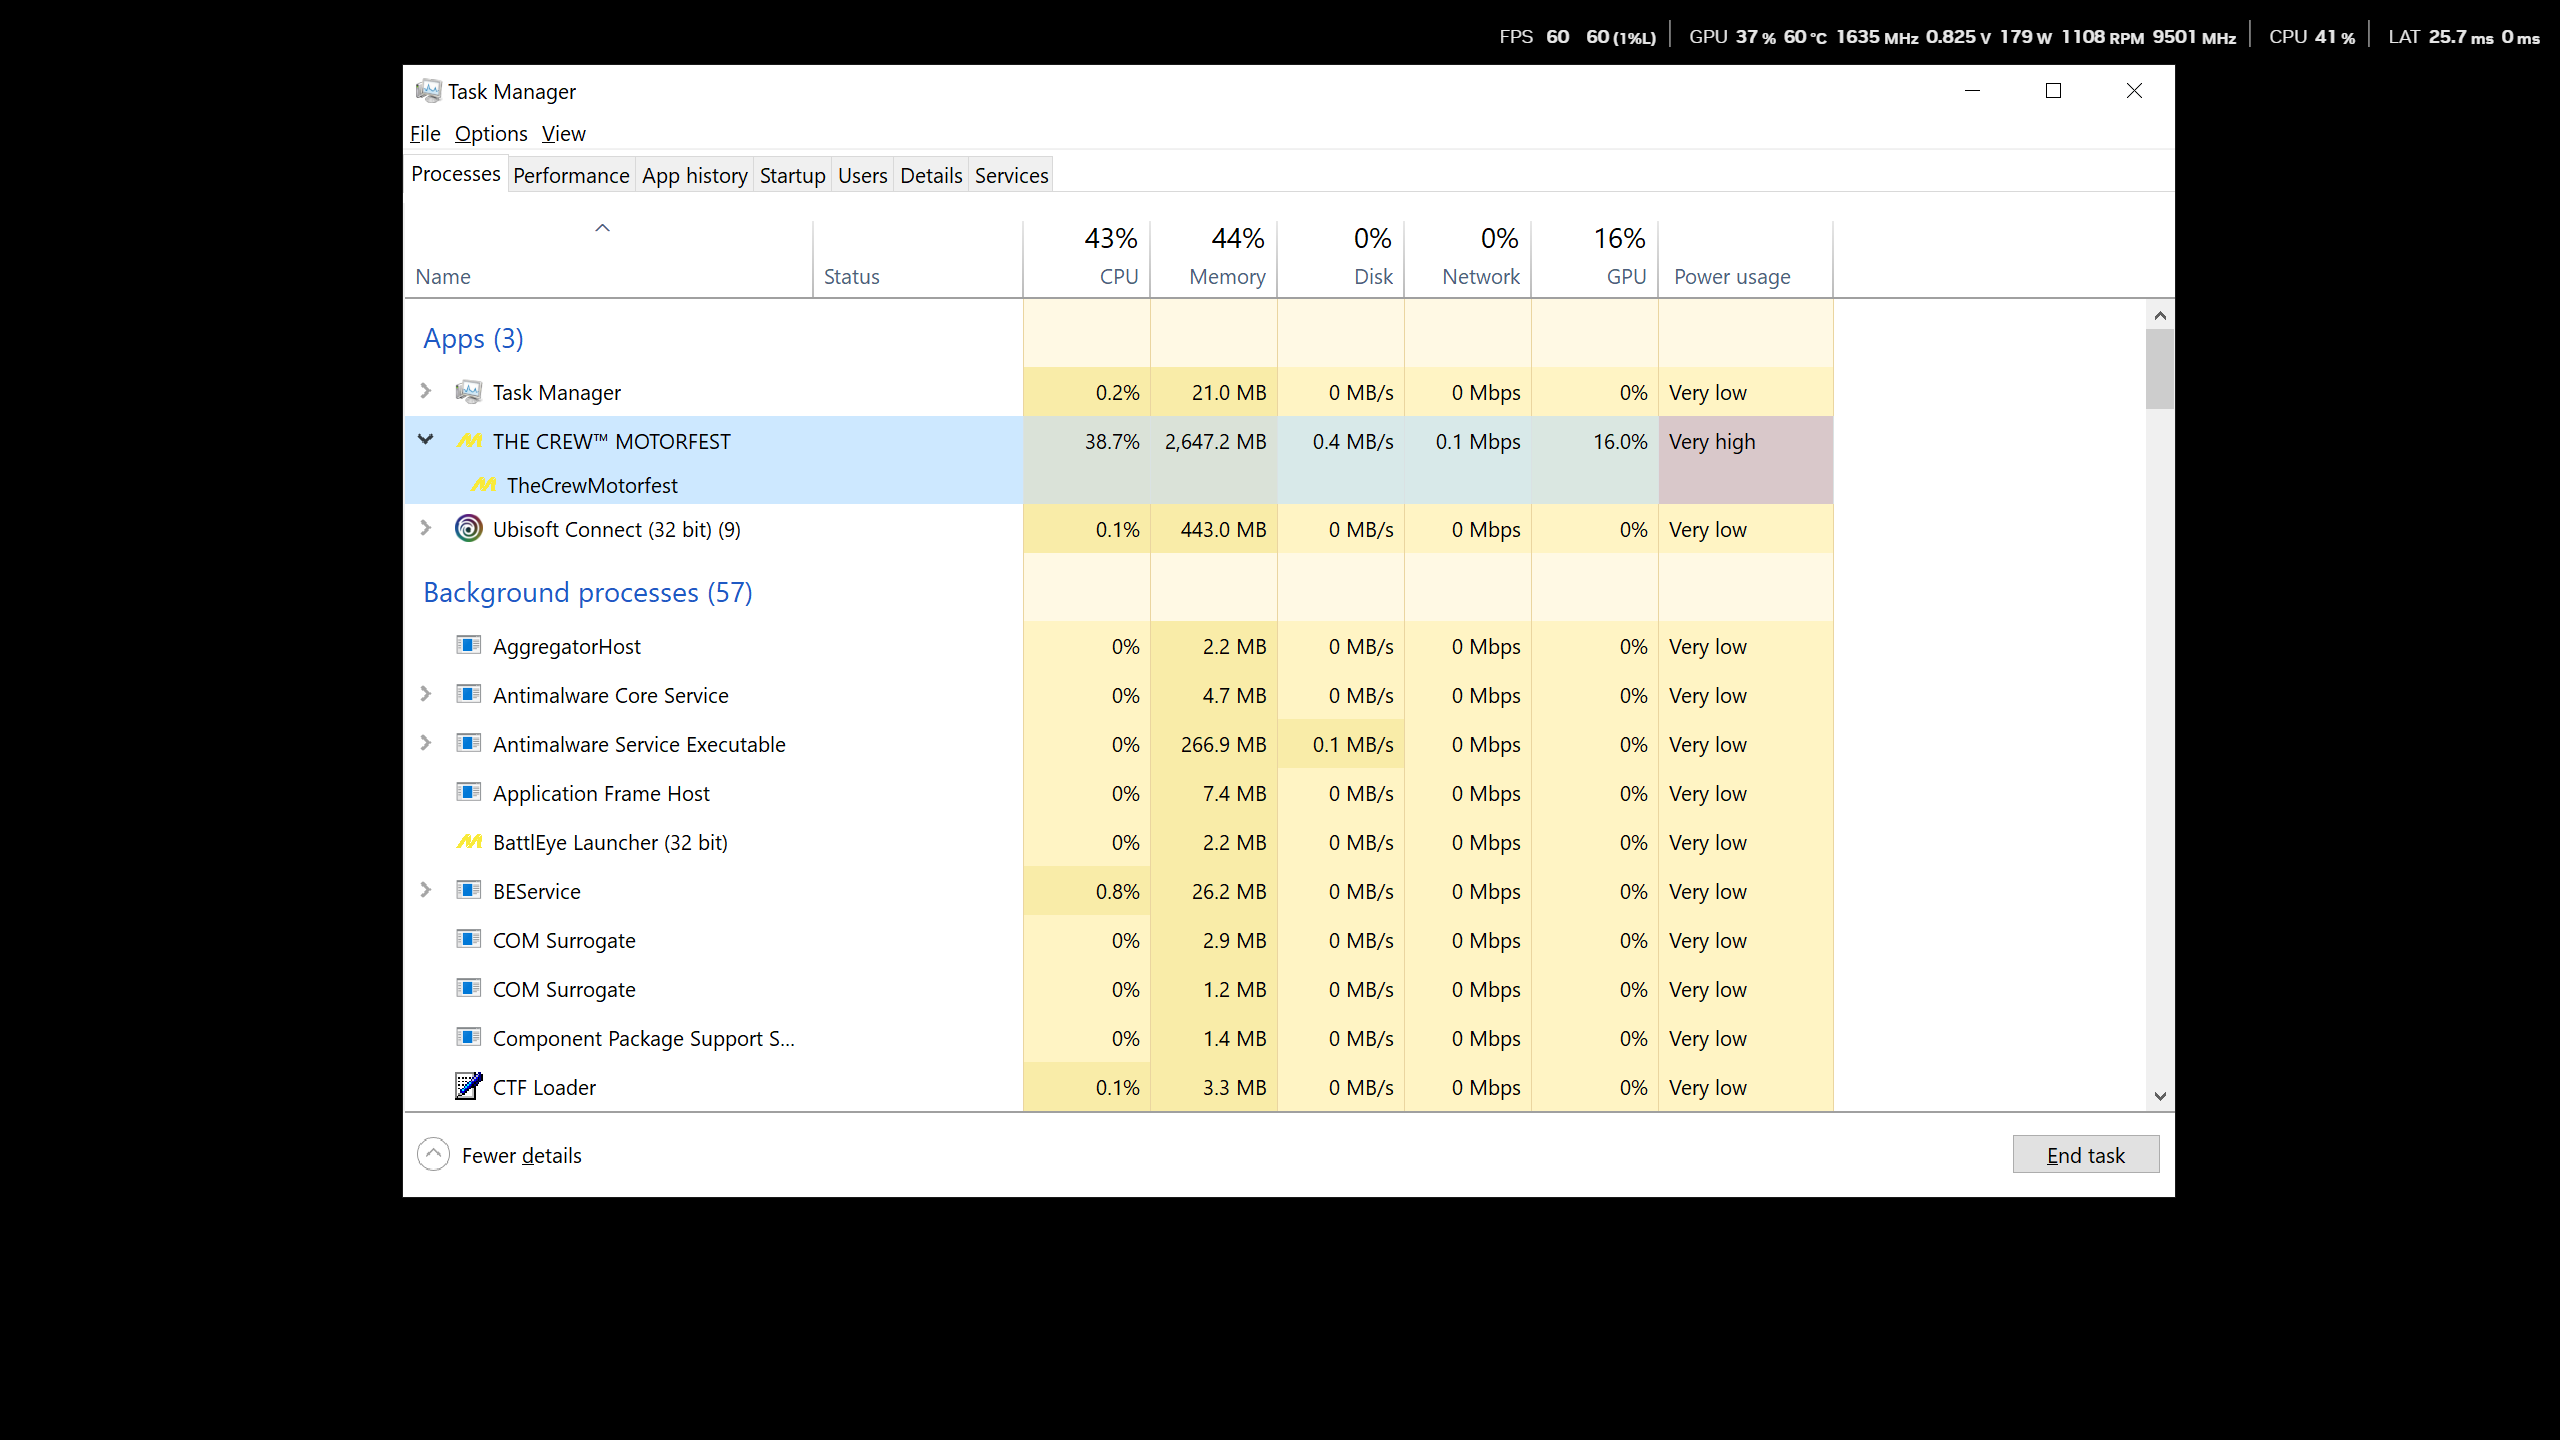Click THE CREW MOTORFEST app icon
Image resolution: width=2560 pixels, height=1440 pixels.
(x=469, y=441)
